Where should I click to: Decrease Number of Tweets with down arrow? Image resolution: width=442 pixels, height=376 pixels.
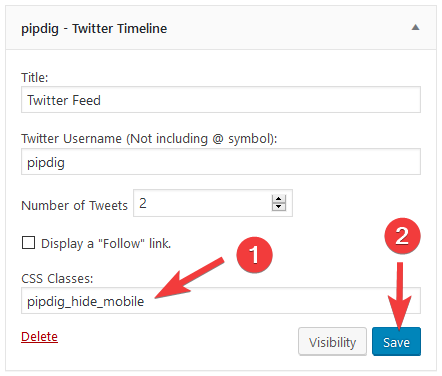point(279,207)
